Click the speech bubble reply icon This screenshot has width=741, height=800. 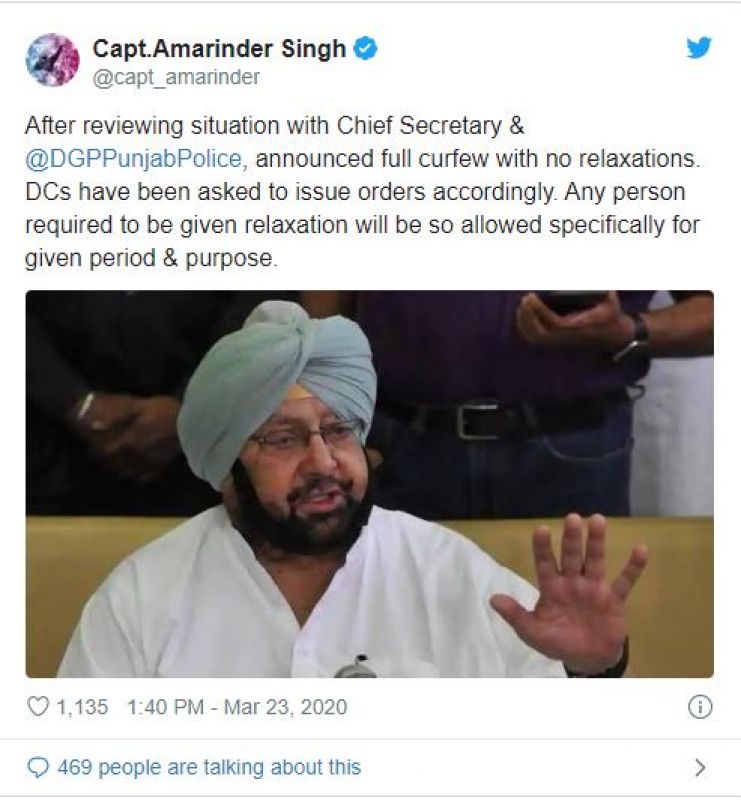[38, 767]
